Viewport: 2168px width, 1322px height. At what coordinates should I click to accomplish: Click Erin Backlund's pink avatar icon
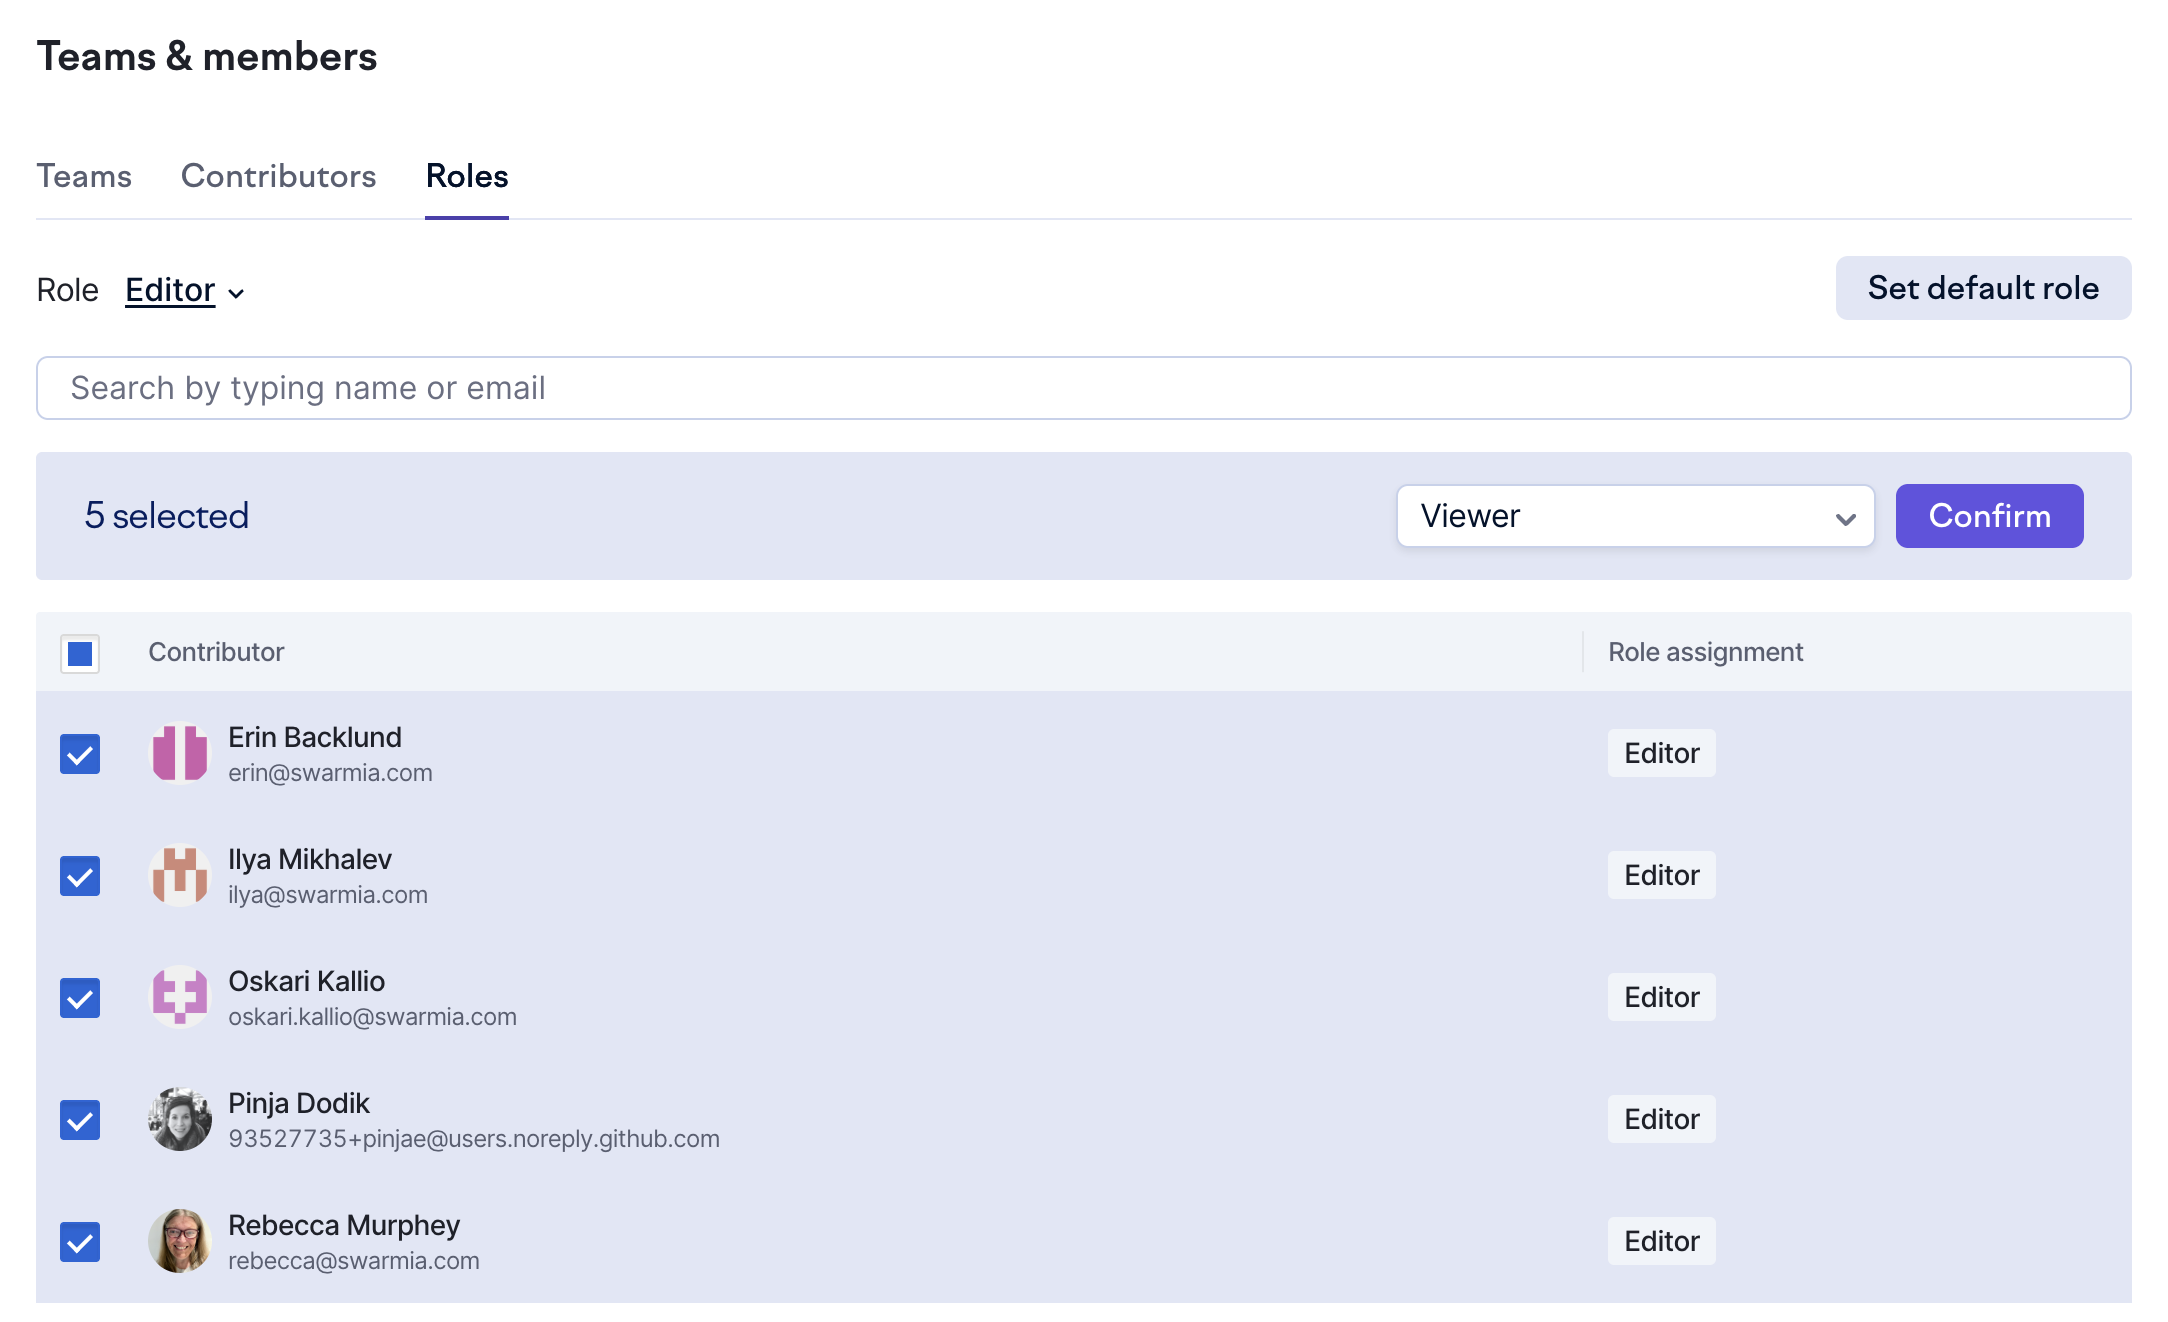pos(180,753)
